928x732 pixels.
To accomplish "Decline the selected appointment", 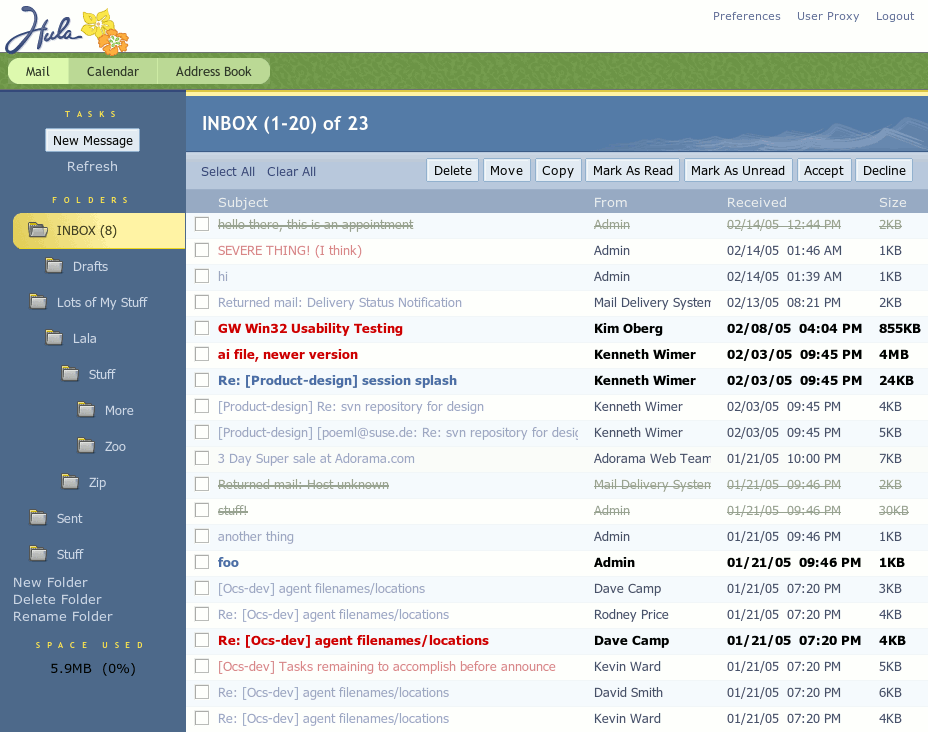I will pos(884,170).
